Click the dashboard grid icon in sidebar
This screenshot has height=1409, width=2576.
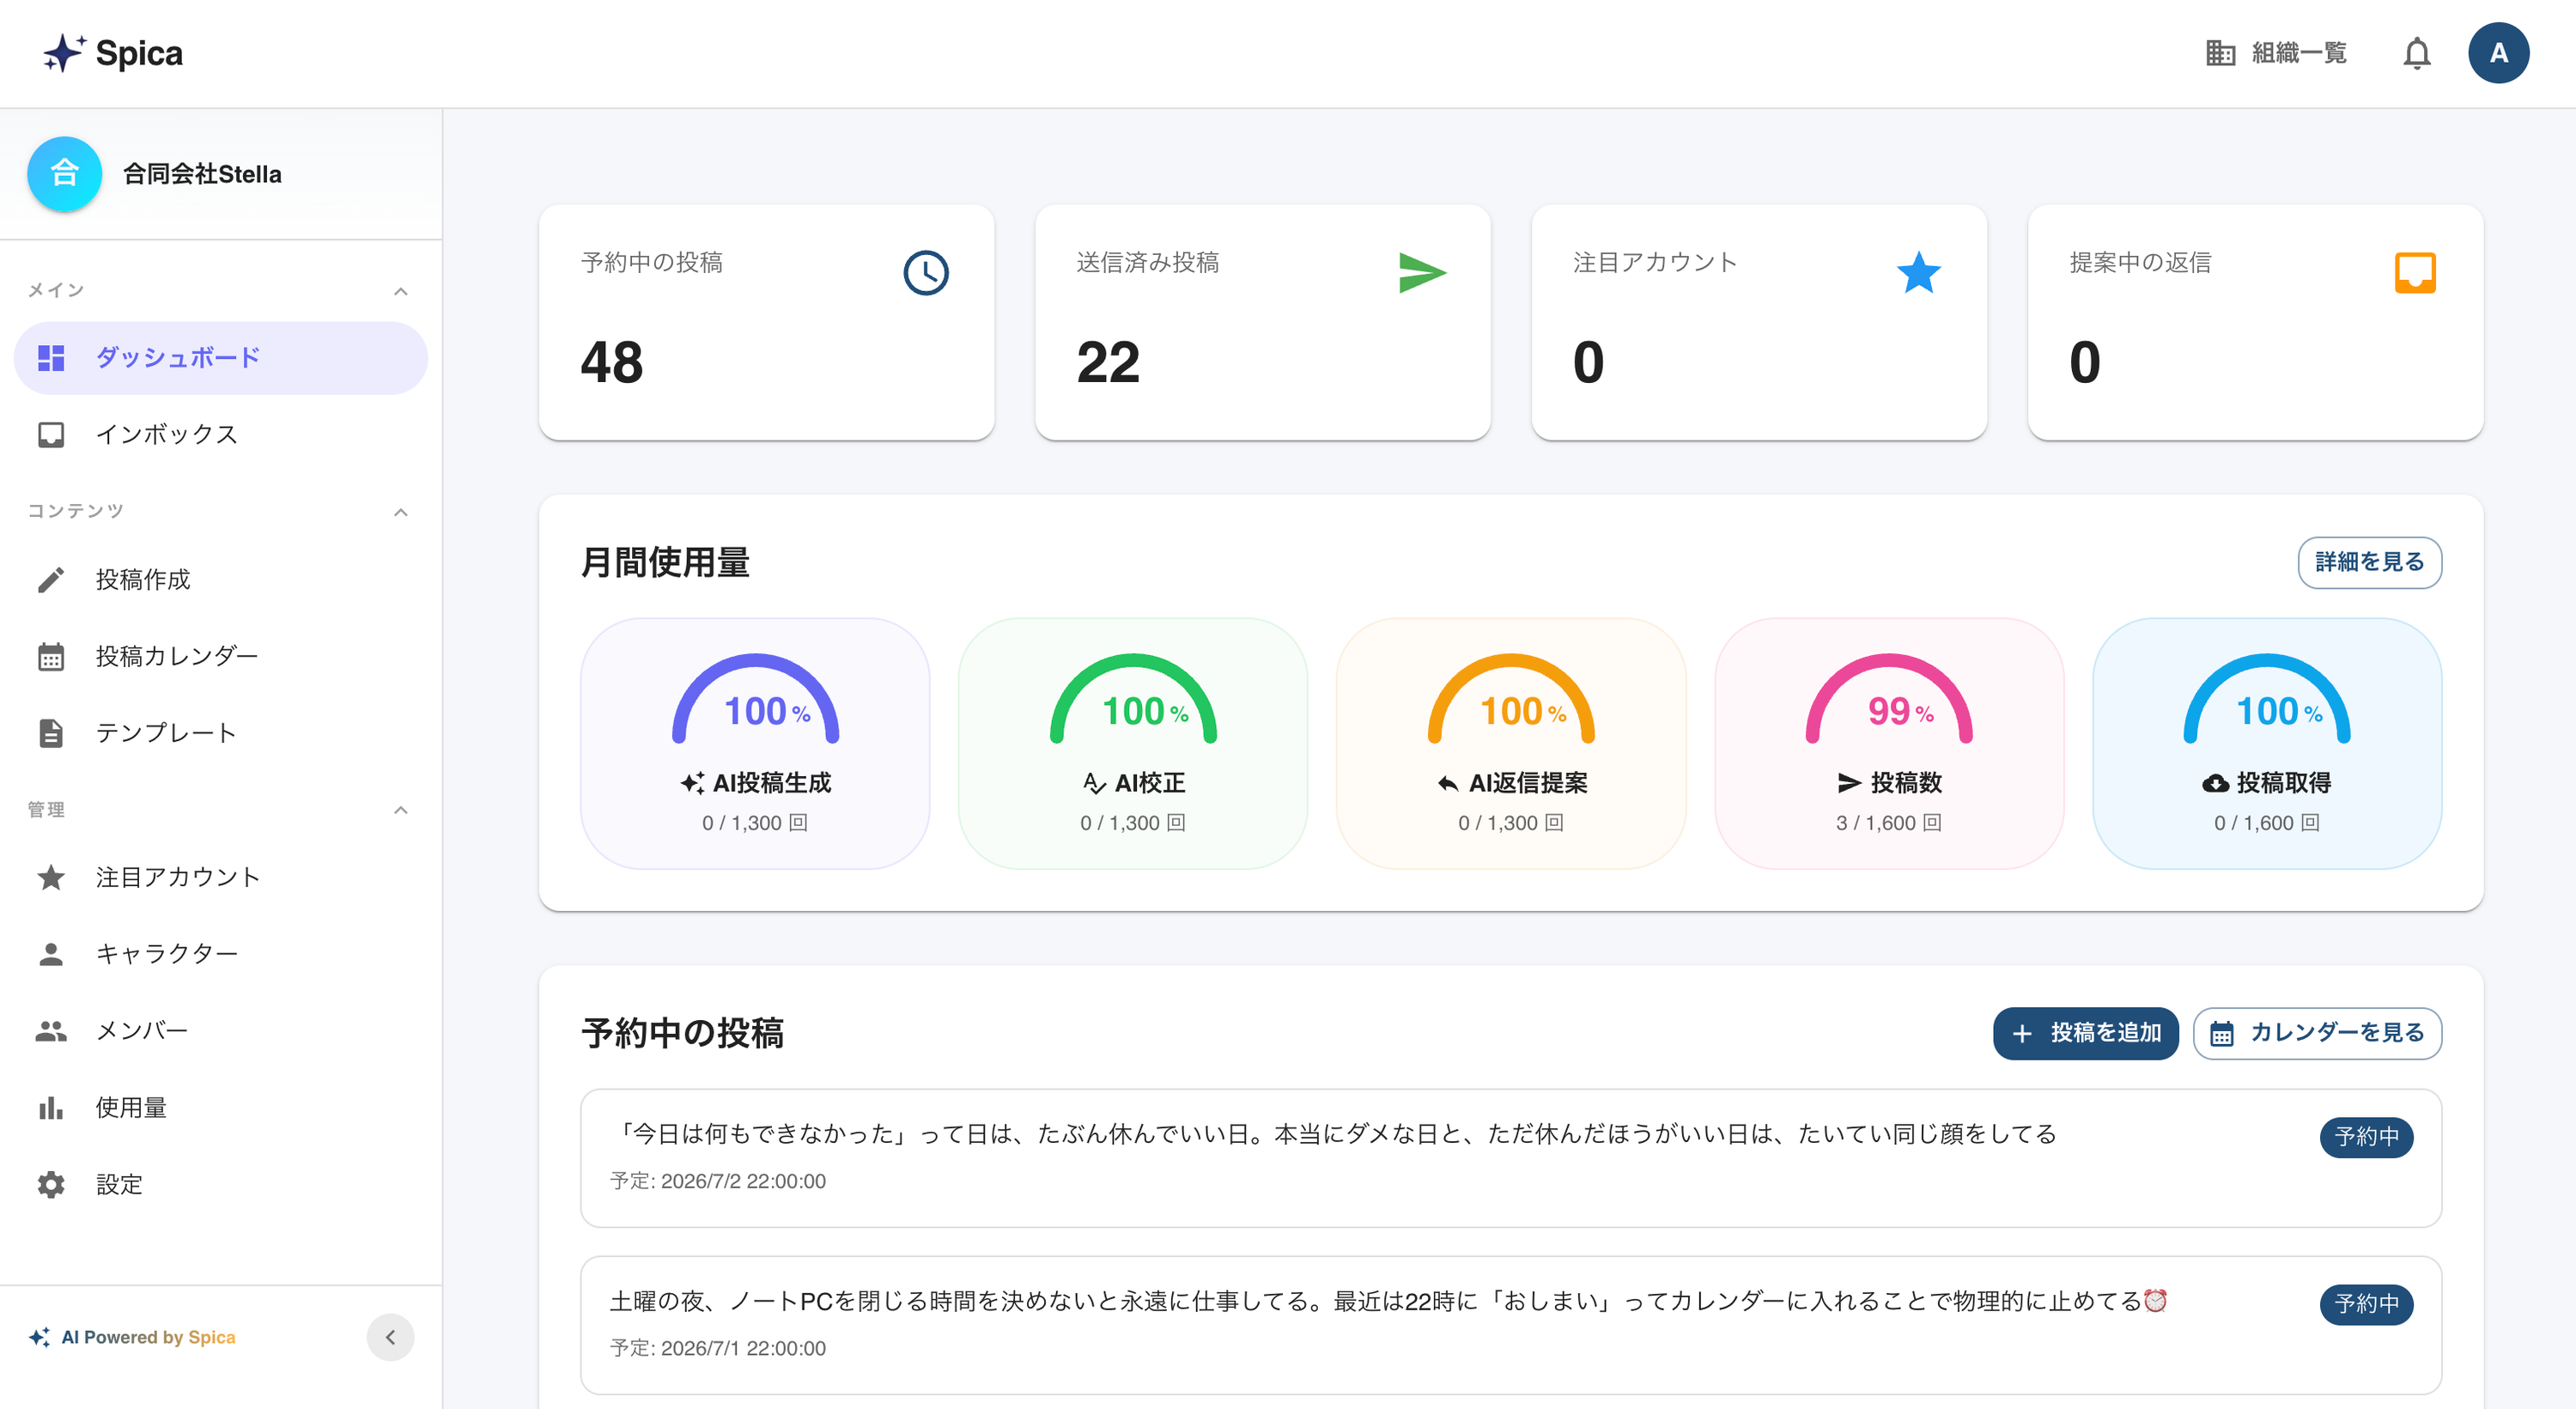[x=51, y=358]
